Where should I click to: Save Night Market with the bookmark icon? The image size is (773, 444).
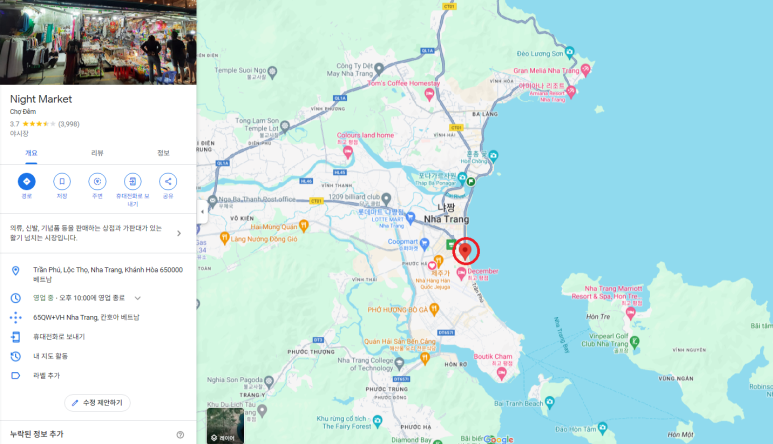[62, 181]
